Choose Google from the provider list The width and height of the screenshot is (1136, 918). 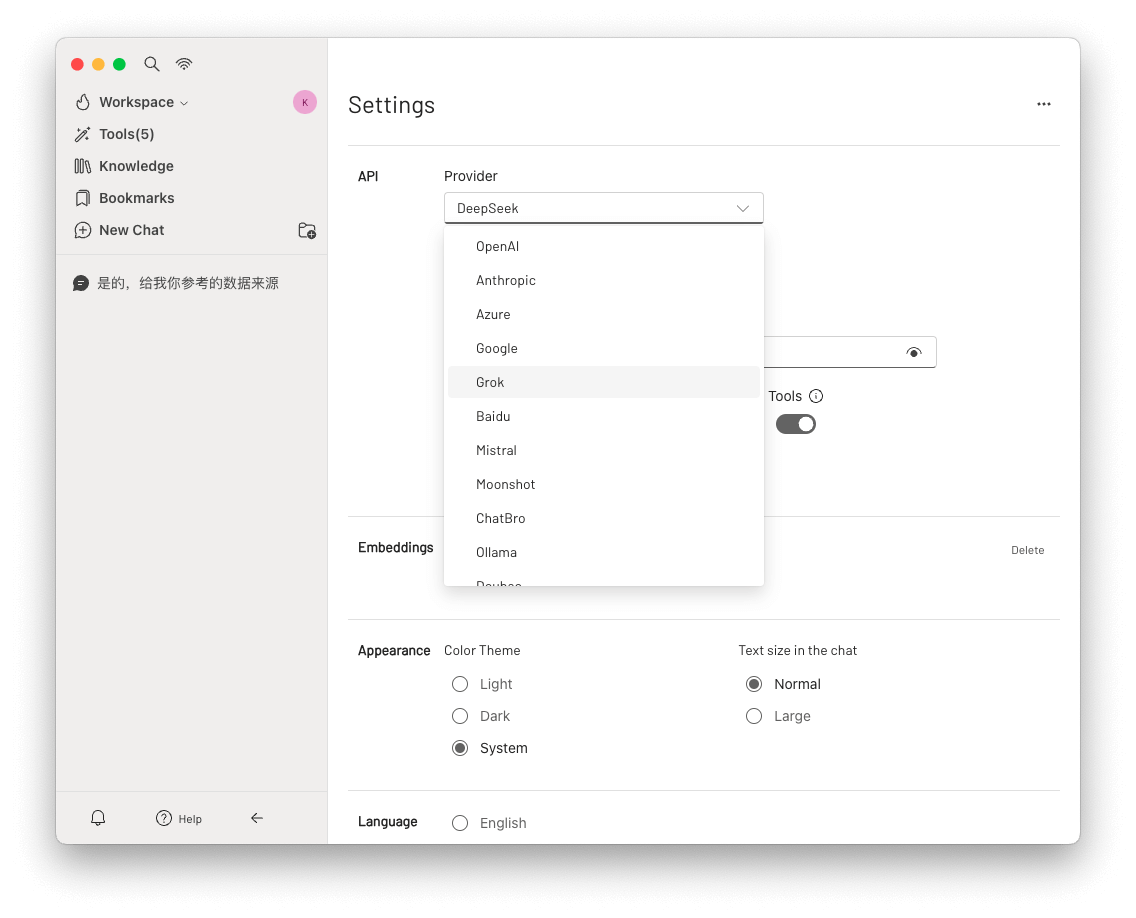click(x=604, y=349)
